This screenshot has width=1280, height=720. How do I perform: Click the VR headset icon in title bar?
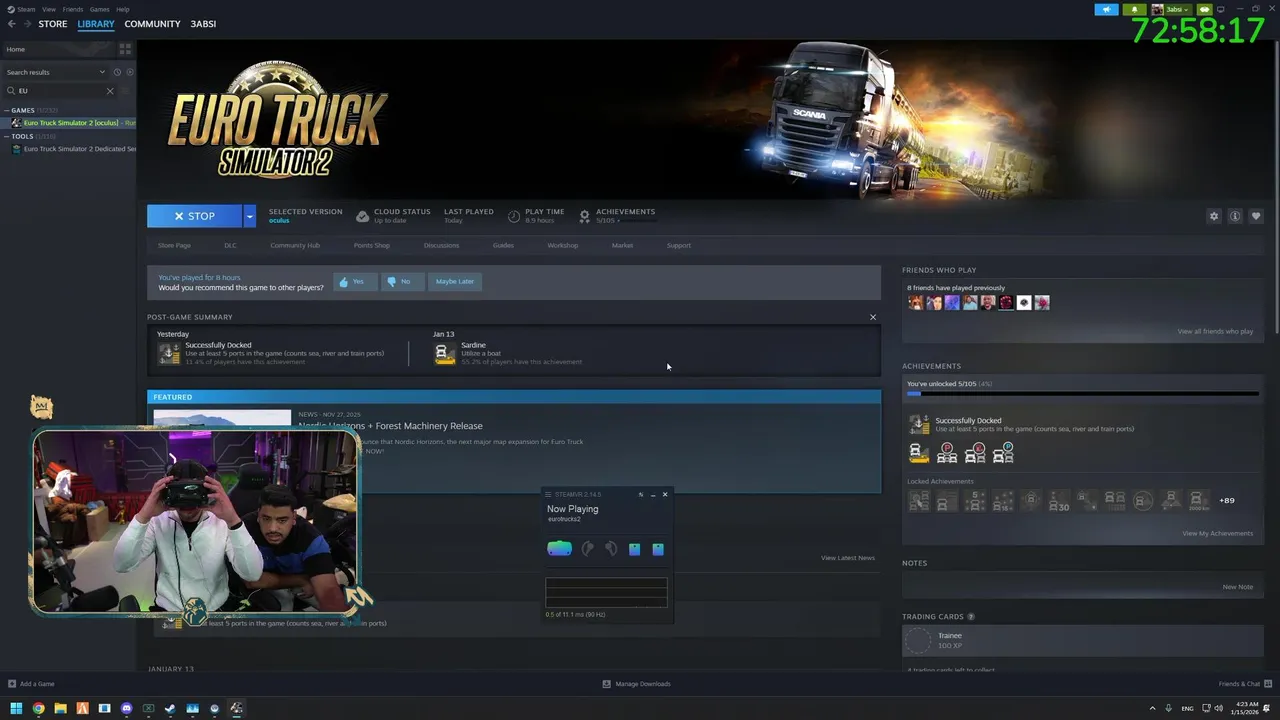[x=1204, y=9]
